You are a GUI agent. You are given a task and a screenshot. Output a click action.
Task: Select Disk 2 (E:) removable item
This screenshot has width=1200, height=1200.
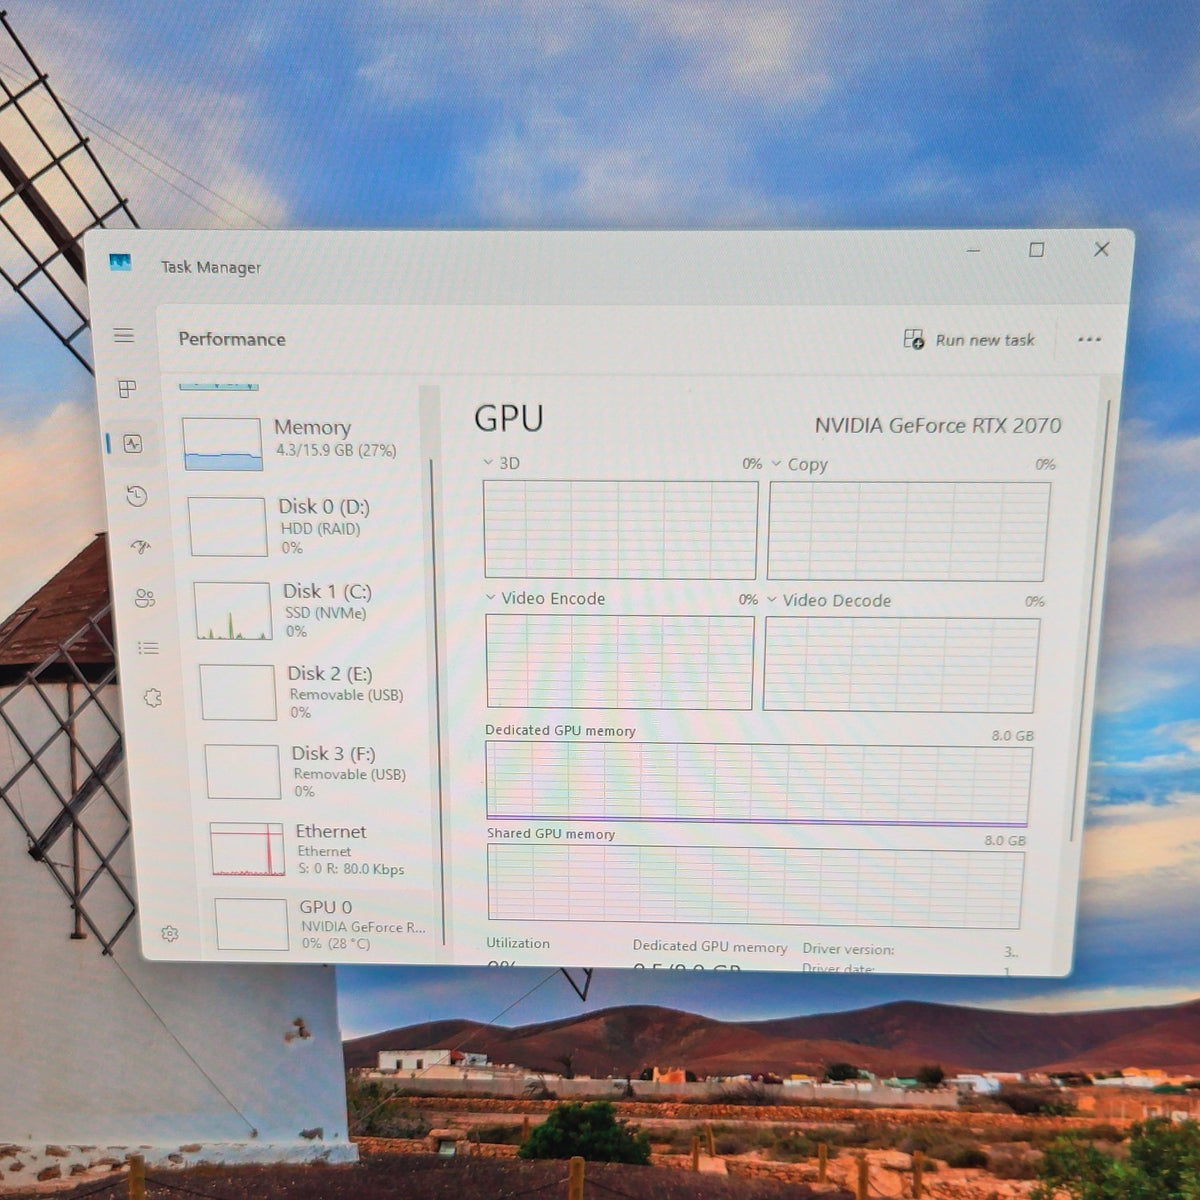313,691
